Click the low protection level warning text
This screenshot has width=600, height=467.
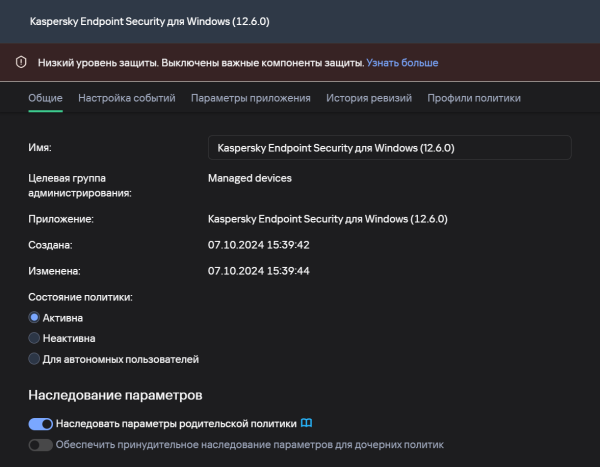tap(200, 63)
